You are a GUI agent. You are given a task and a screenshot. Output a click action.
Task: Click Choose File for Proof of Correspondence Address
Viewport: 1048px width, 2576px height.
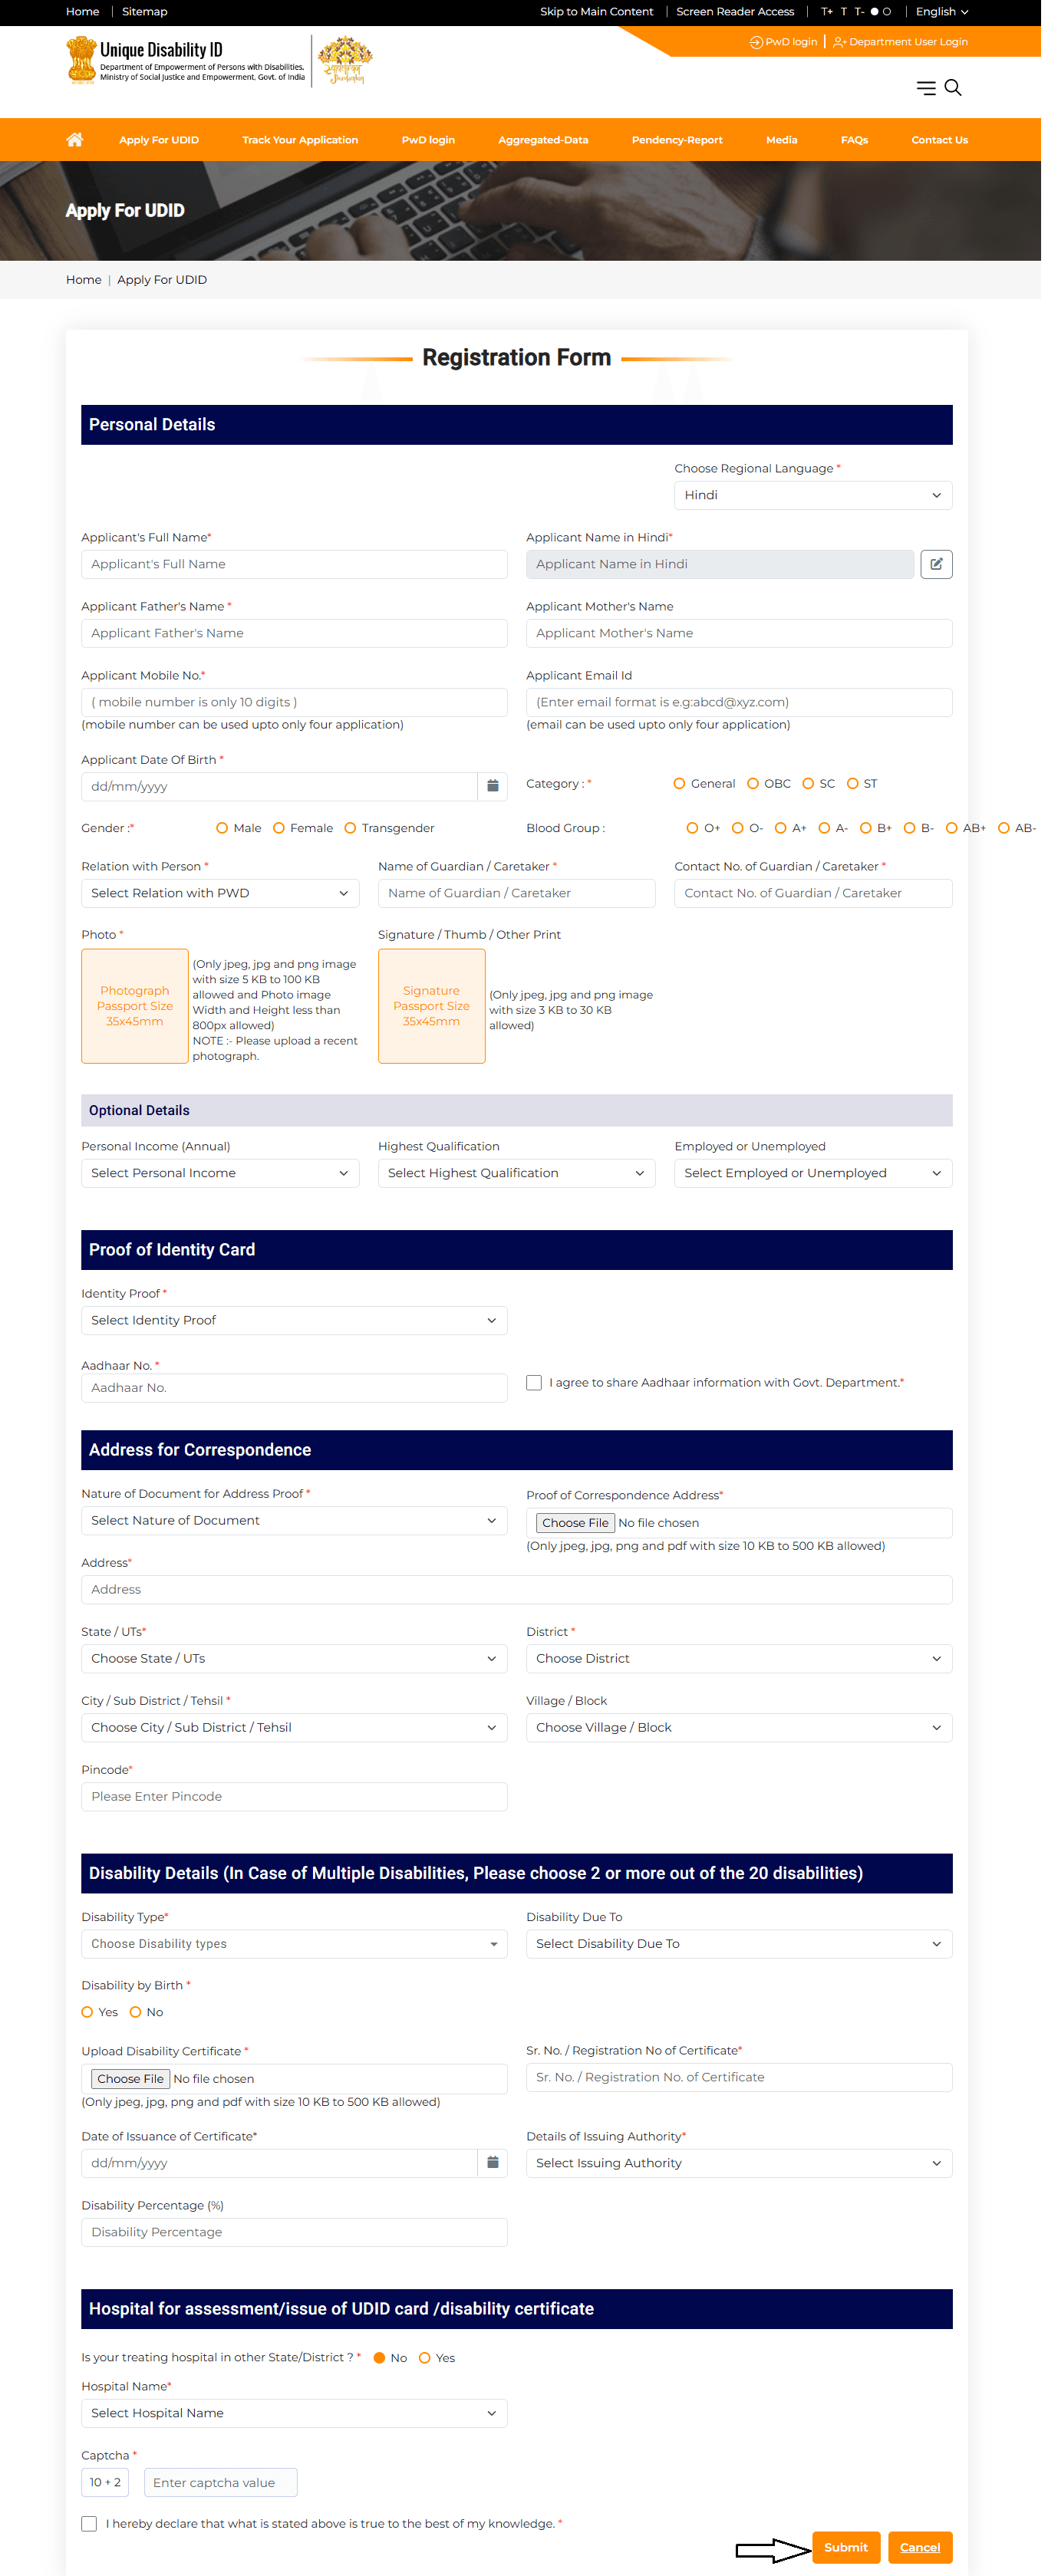[575, 1523]
